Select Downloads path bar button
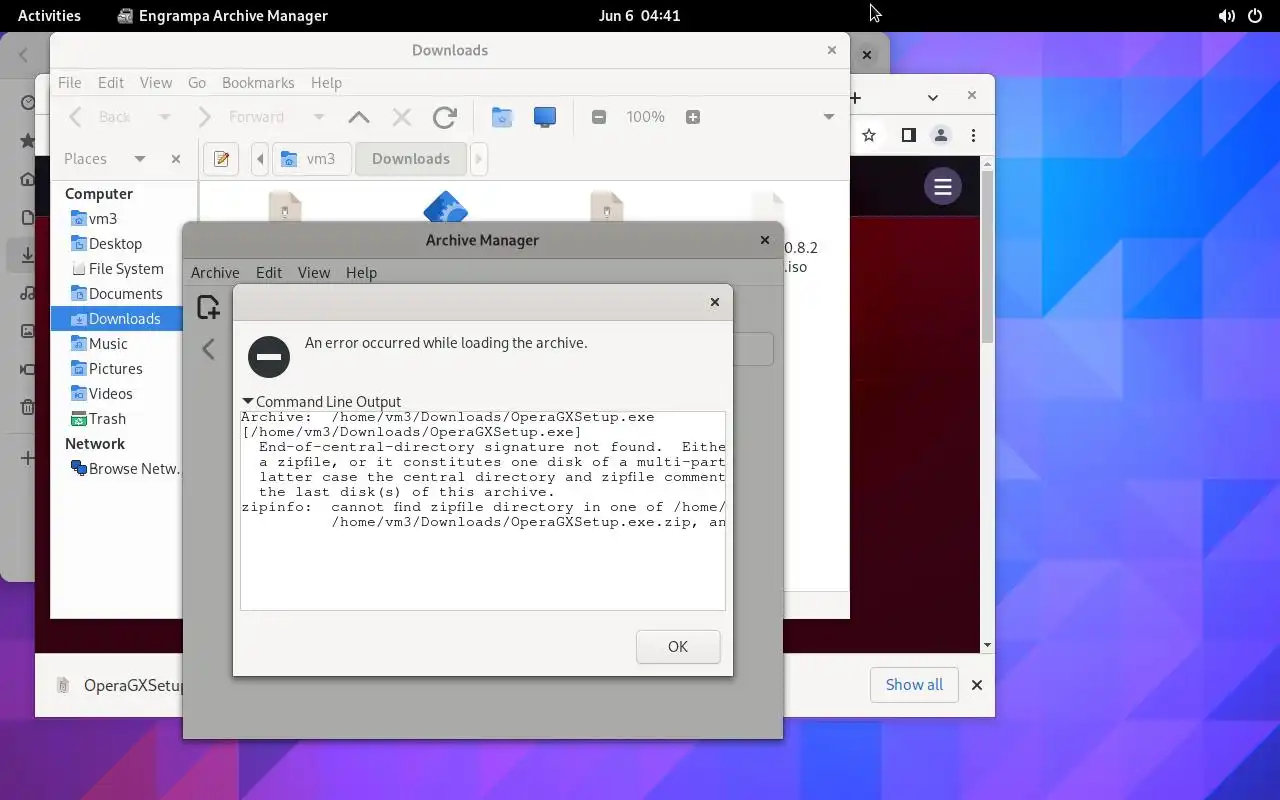 pyautogui.click(x=411, y=159)
